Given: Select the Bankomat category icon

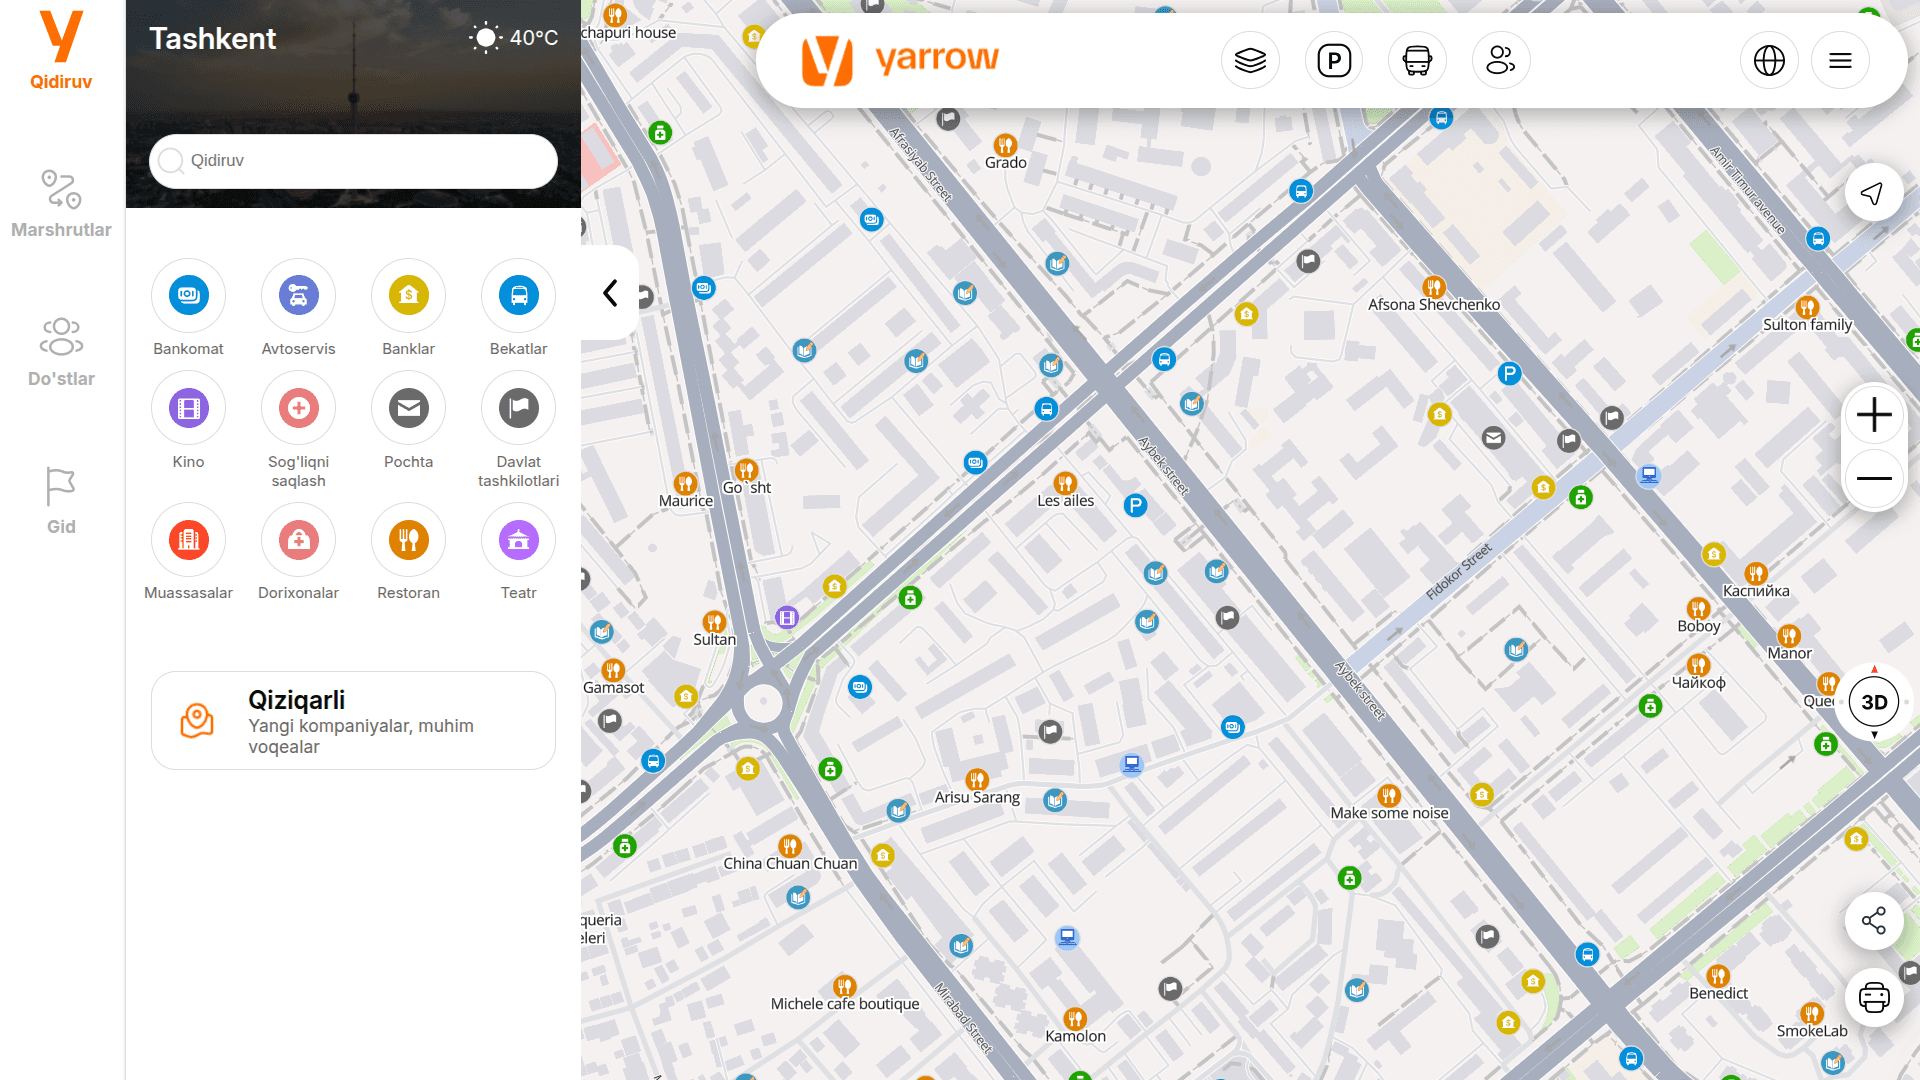Looking at the screenshot, I should (188, 295).
